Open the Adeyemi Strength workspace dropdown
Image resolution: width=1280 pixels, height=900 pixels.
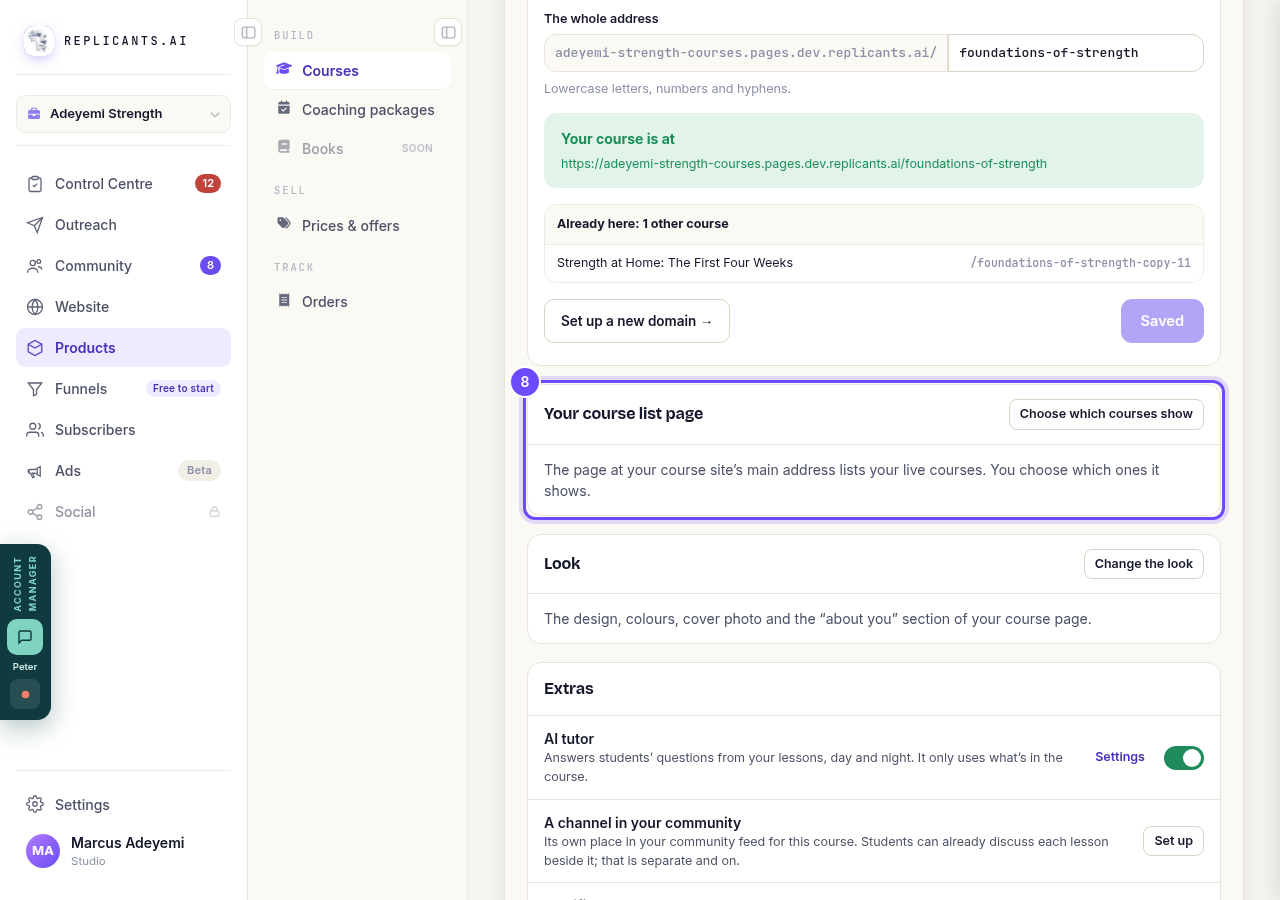coord(123,114)
